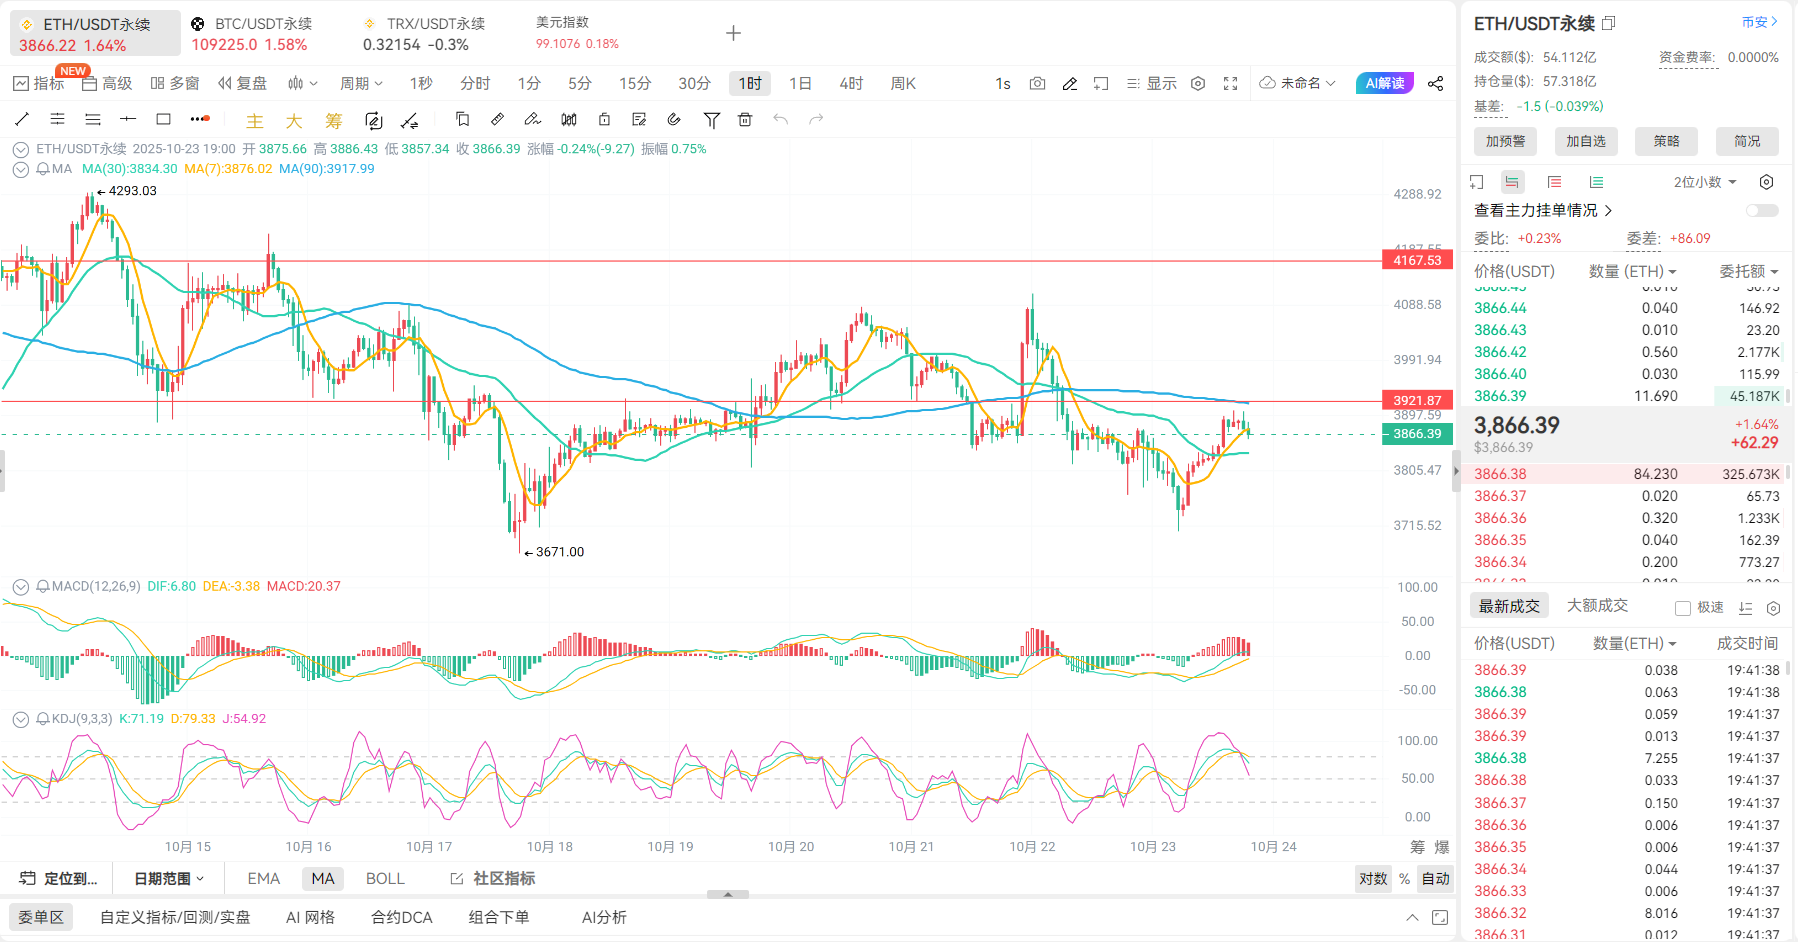Expand the 周期 period dropdown
This screenshot has width=1798, height=942.
coord(361,84)
